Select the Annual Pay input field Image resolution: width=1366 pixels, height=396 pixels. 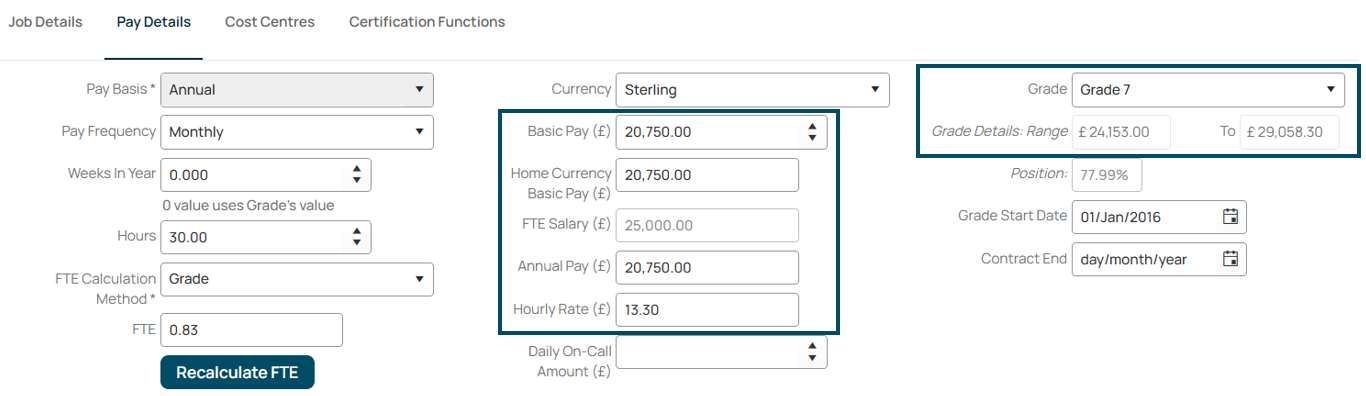tap(707, 267)
